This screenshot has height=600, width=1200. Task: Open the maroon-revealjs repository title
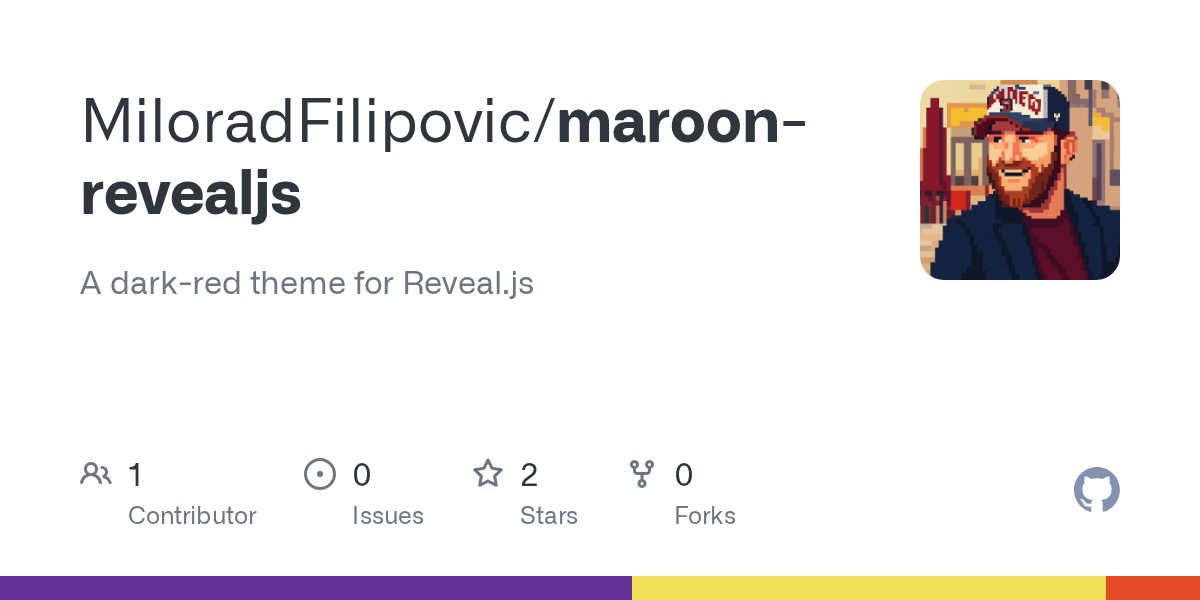click(x=444, y=157)
